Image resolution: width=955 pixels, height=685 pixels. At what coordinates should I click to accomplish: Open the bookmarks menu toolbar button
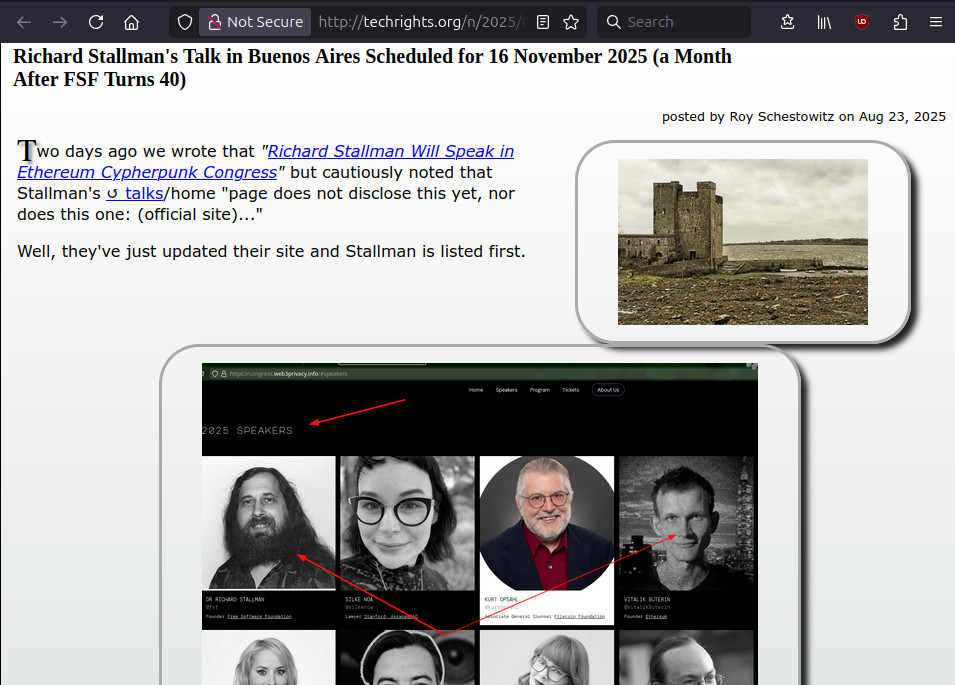pyautogui.click(x=788, y=23)
